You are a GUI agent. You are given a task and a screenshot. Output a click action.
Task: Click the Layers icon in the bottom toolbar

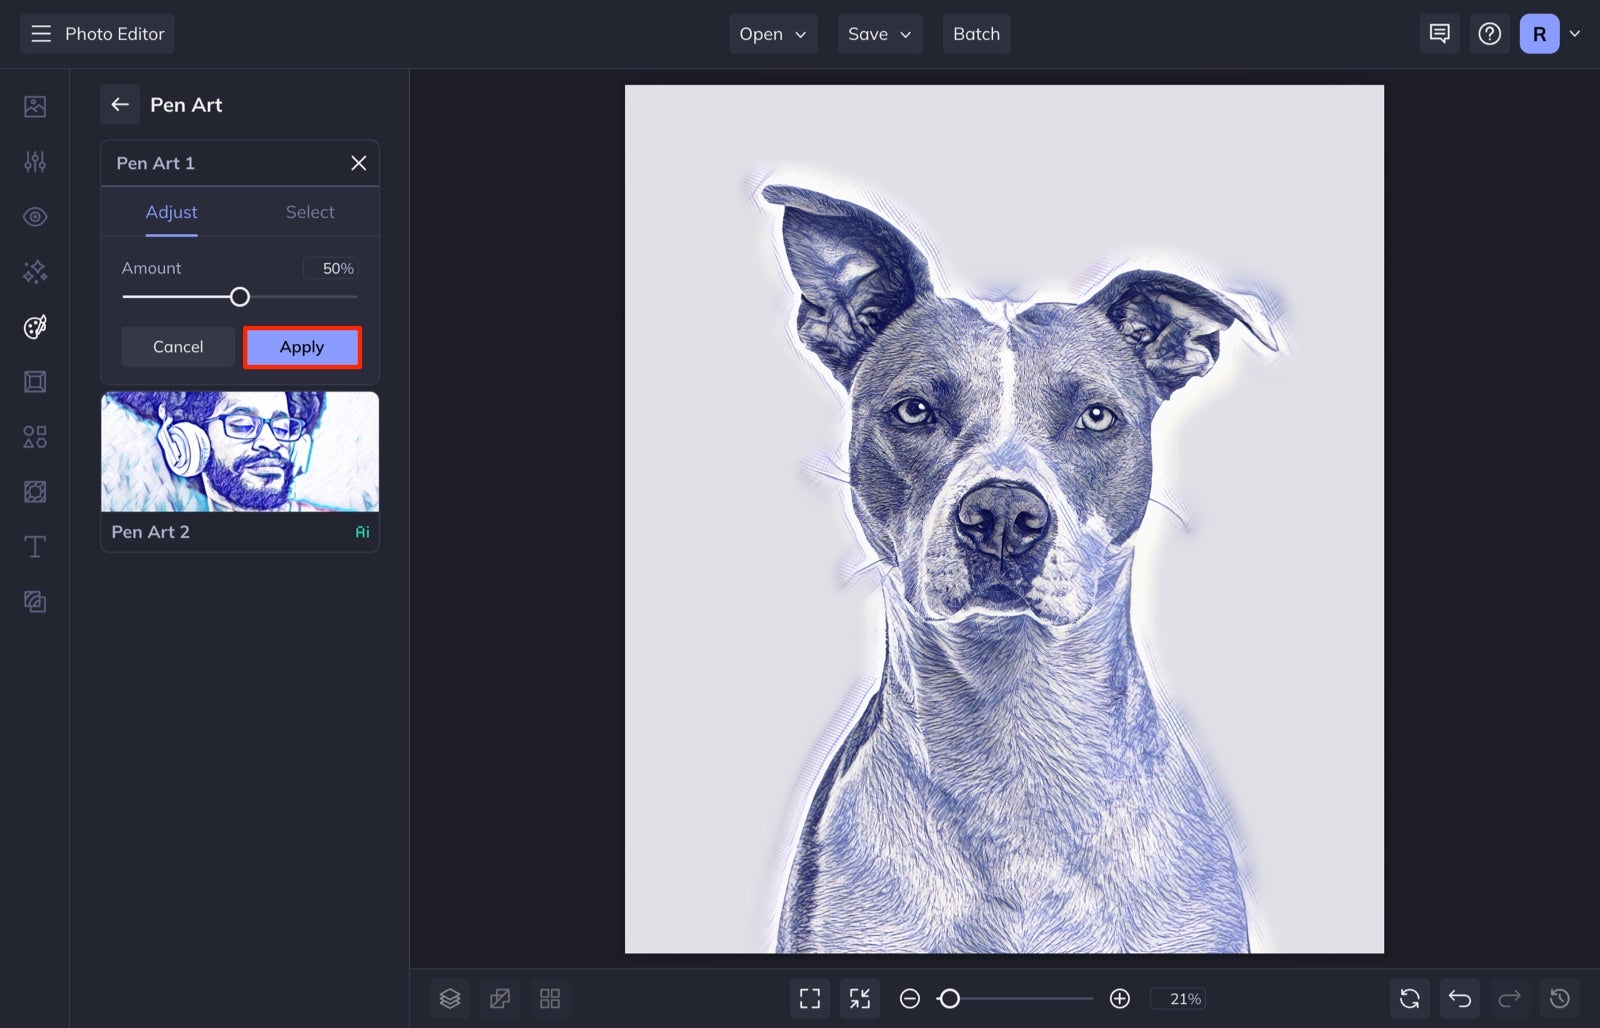[450, 998]
